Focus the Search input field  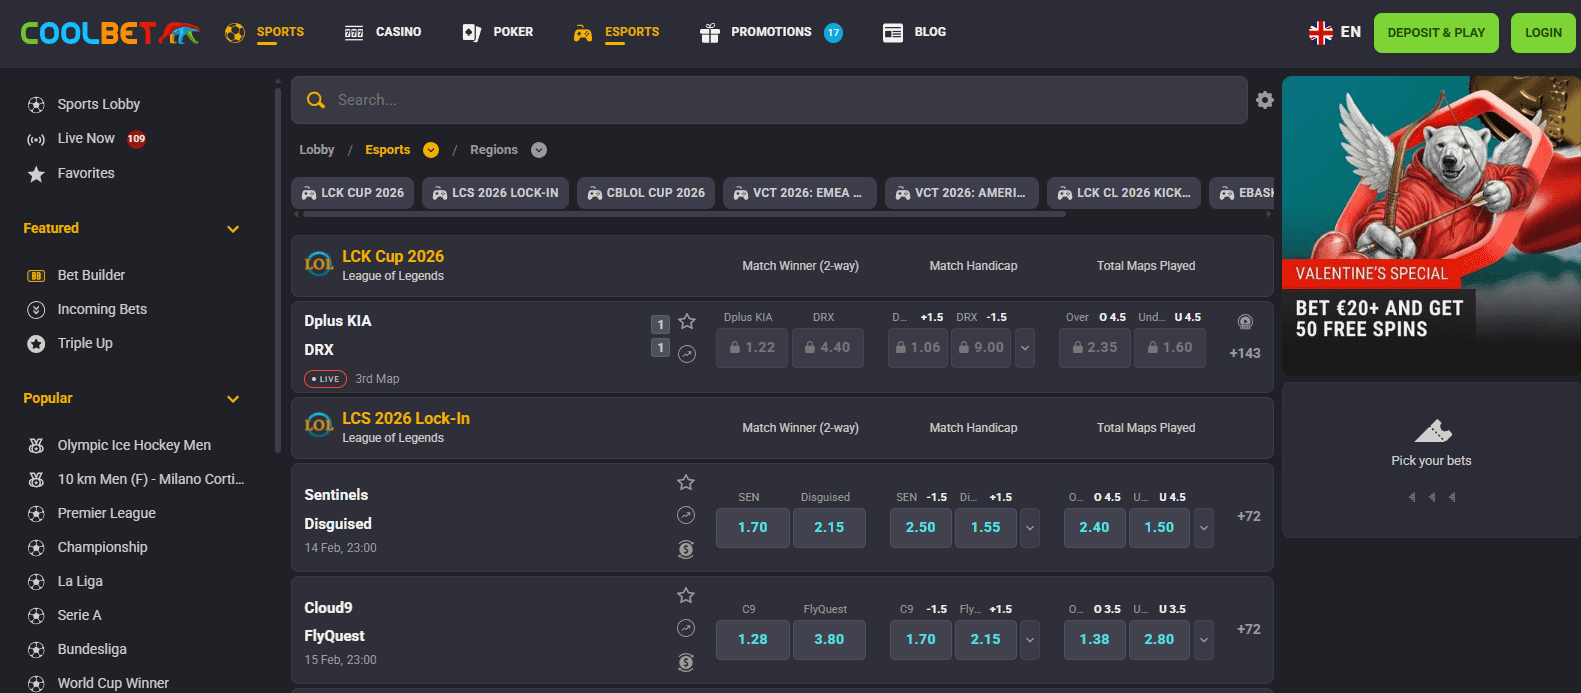click(x=769, y=100)
